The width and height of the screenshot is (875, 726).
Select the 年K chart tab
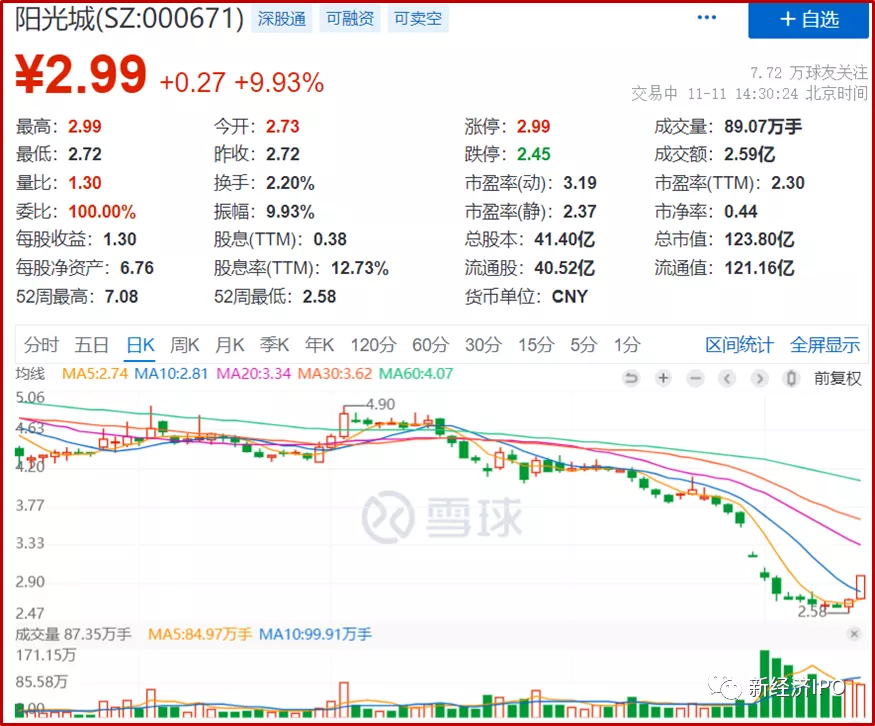[320, 345]
